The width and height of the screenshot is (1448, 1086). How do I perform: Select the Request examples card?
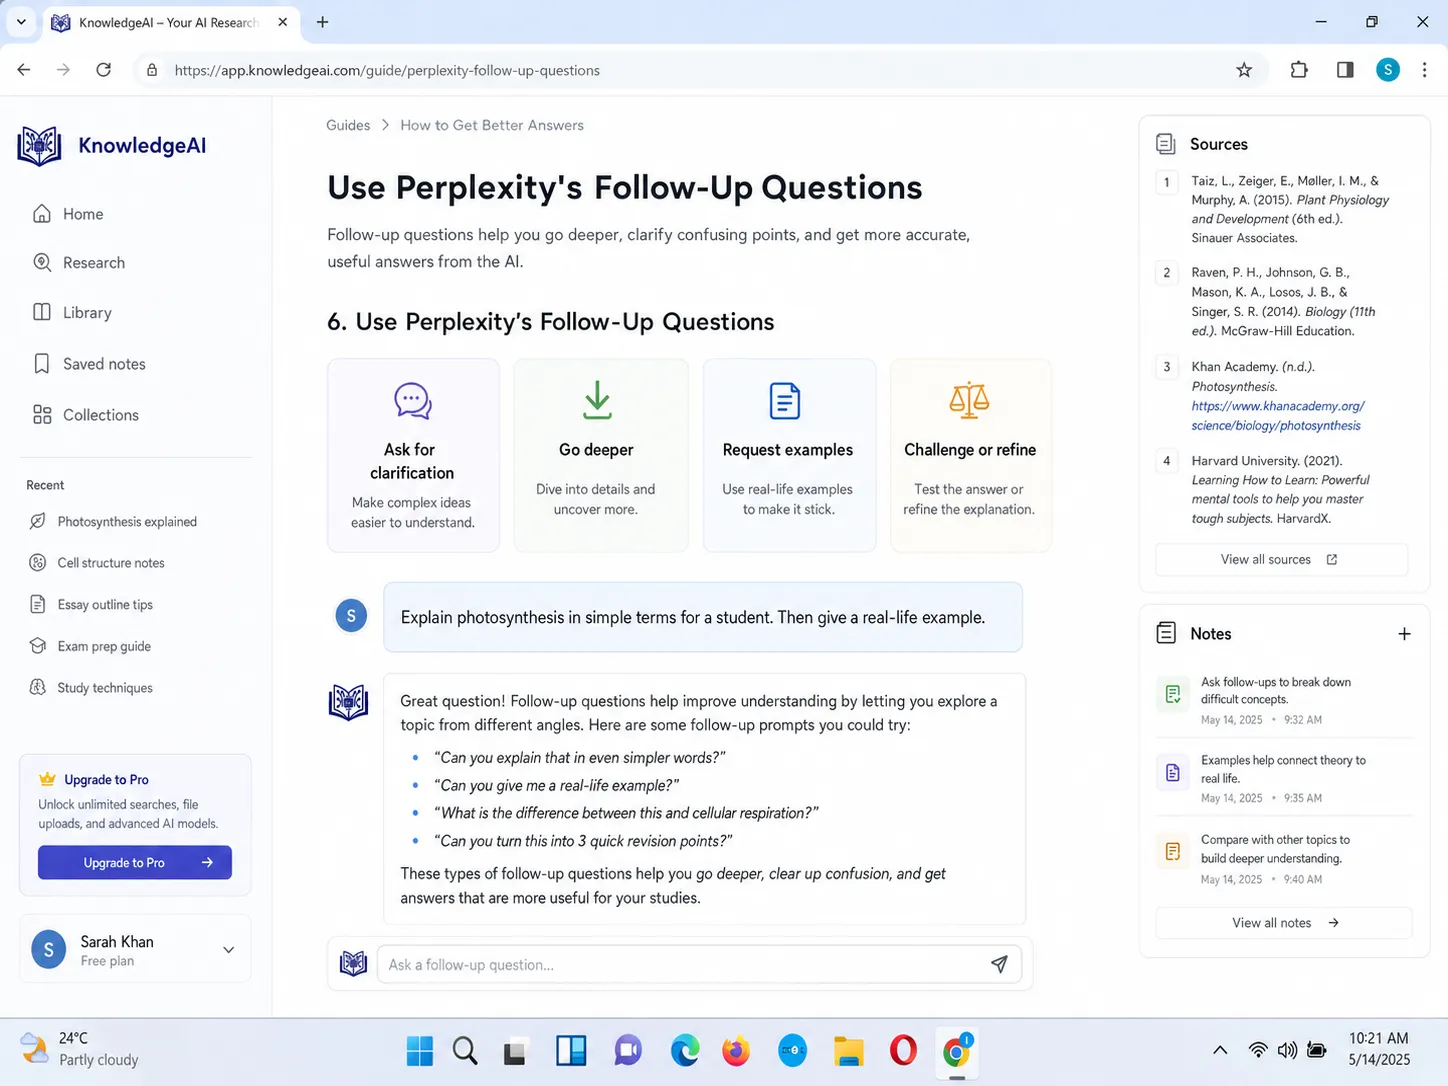pos(789,455)
